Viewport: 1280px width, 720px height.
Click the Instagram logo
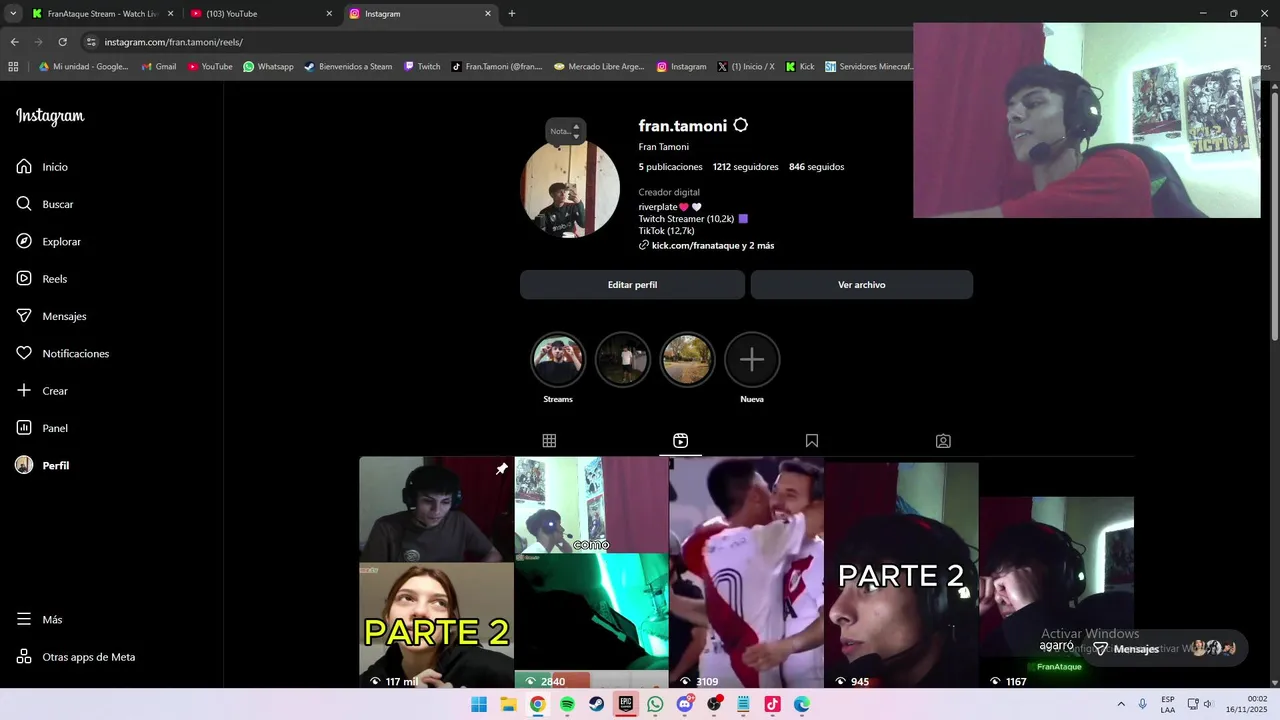[x=50, y=117]
